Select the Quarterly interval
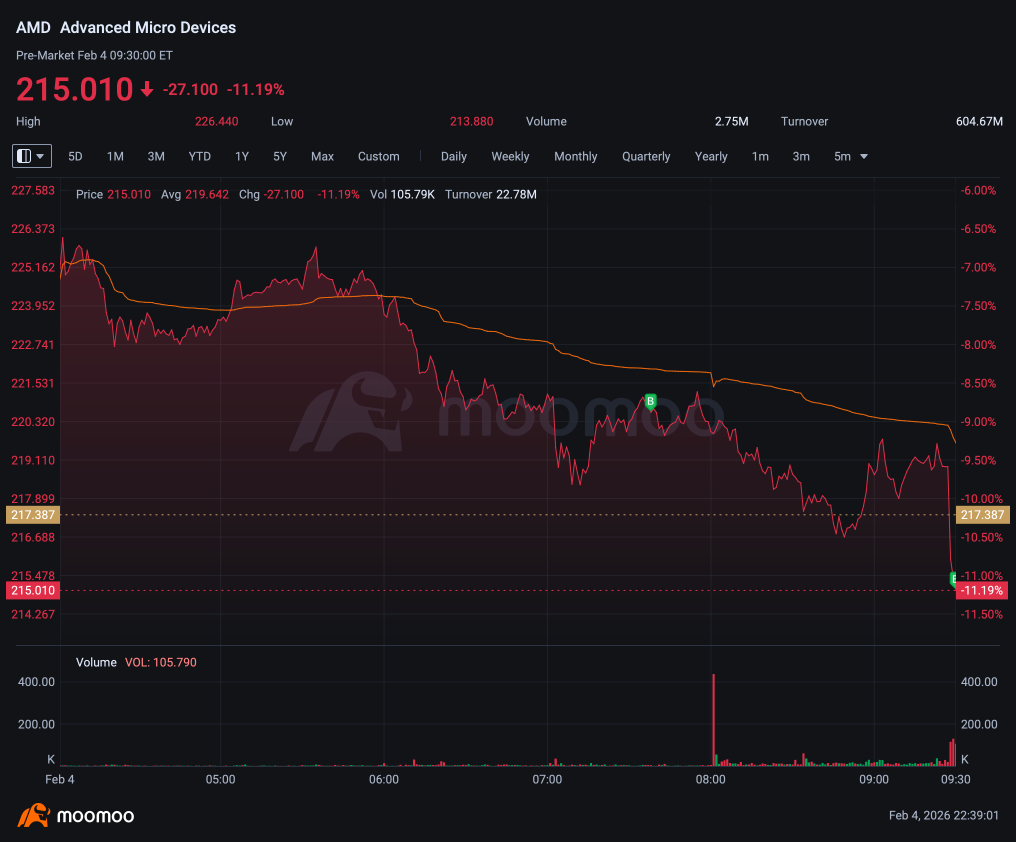1016x842 pixels. click(x=646, y=157)
